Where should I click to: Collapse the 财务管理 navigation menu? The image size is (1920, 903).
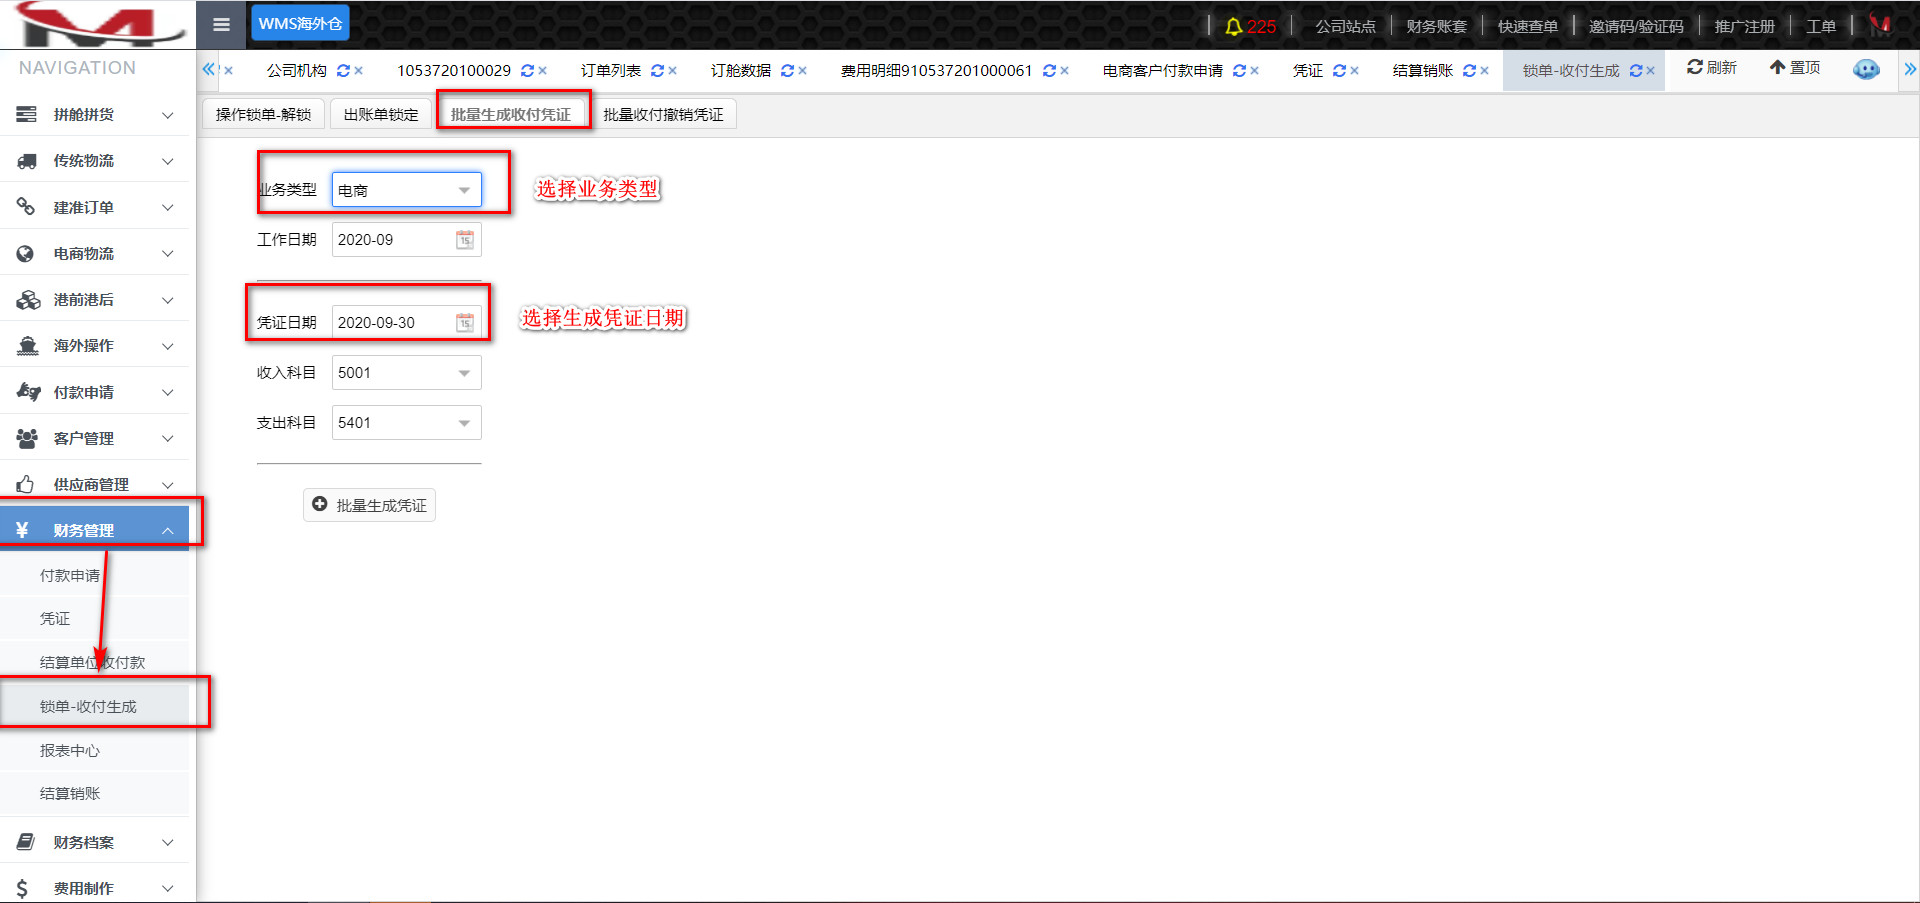tap(94, 530)
